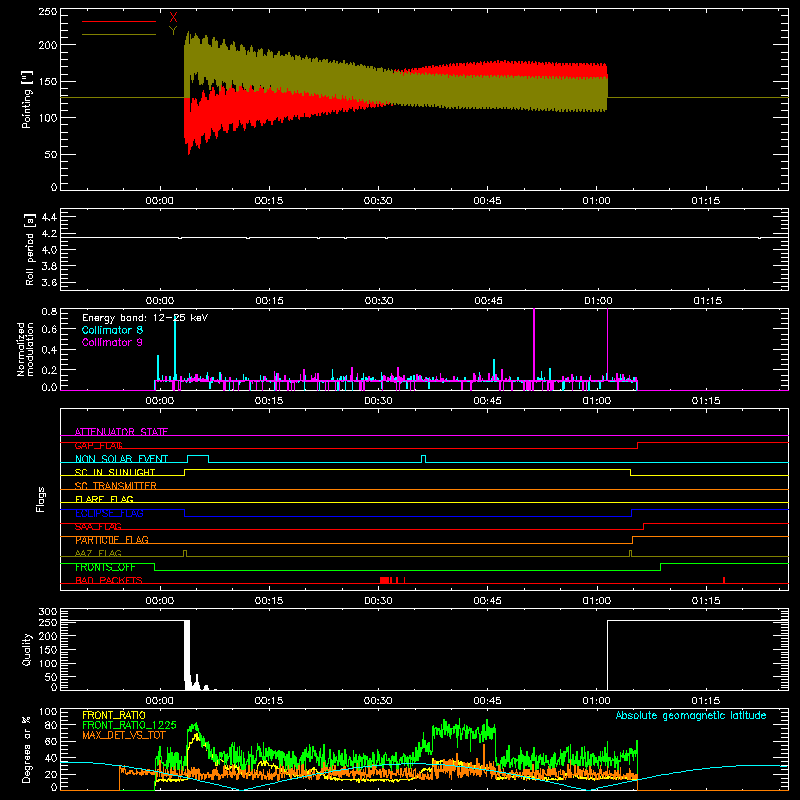Click the 300 value on Quality axis
Image resolution: width=800 pixels, height=800 pixels.
tap(48, 612)
